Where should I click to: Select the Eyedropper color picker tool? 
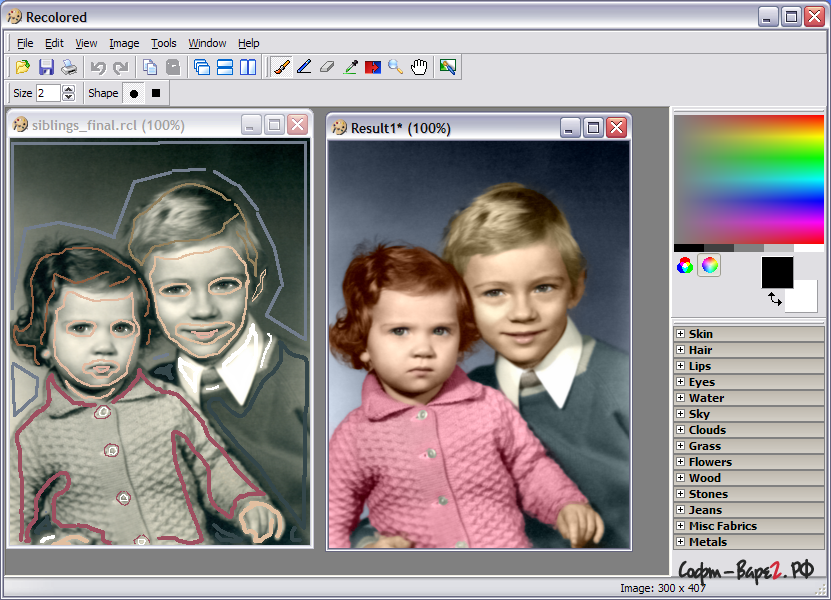point(350,67)
